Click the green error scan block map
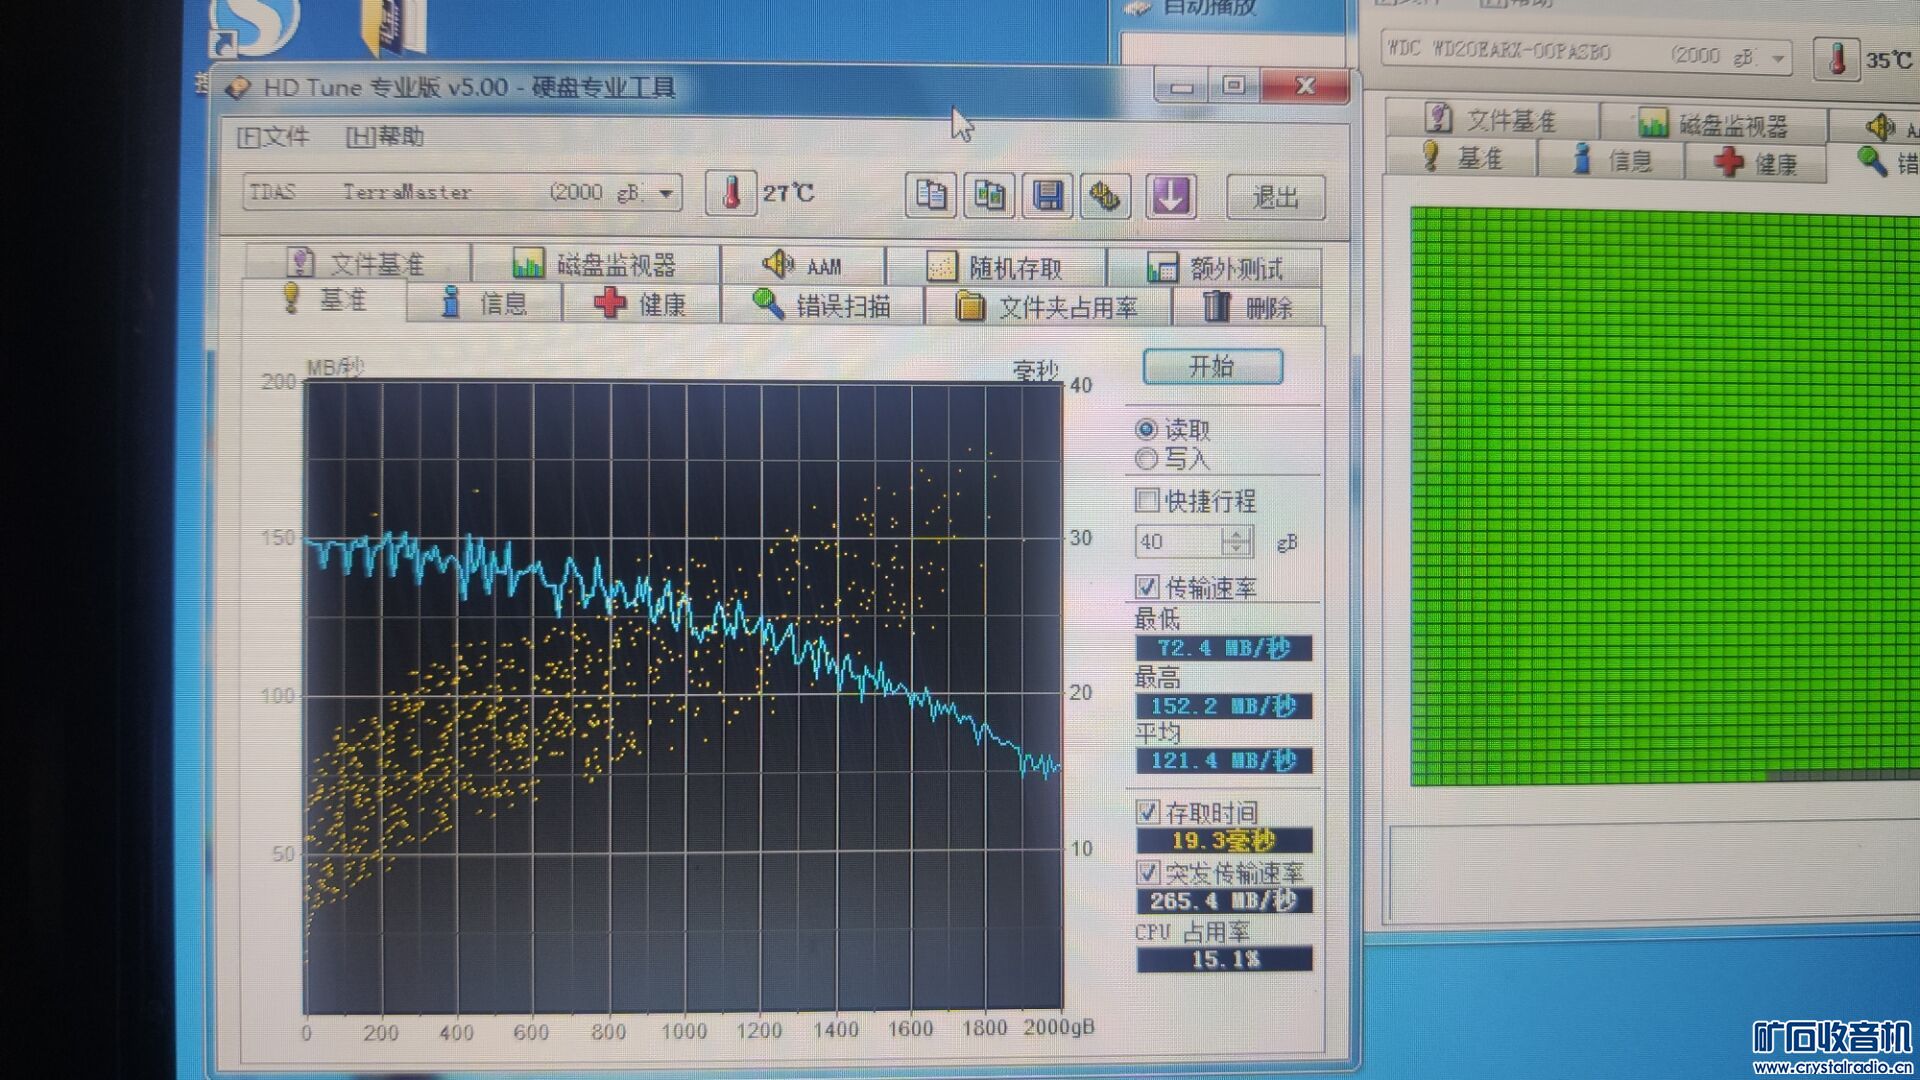Viewport: 1920px width, 1080px height. (x=1665, y=496)
